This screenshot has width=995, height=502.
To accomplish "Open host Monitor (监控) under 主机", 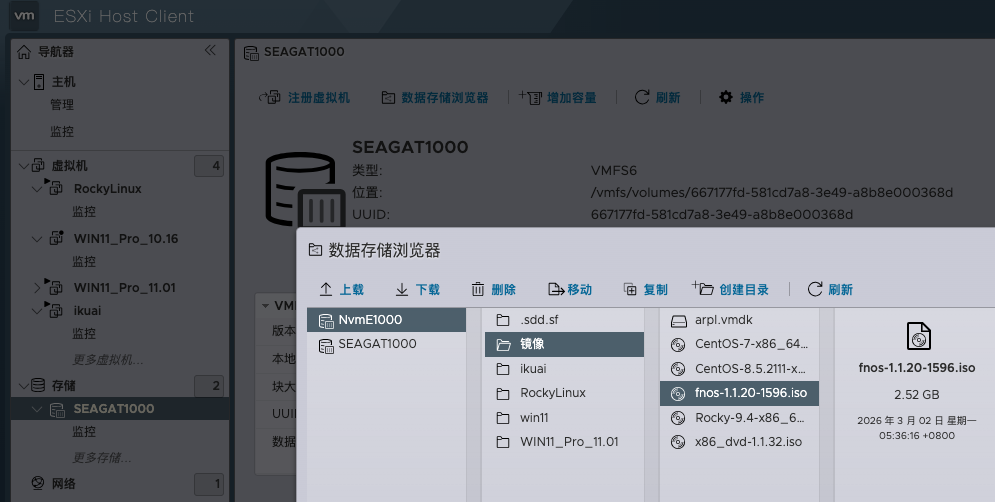I will [62, 131].
